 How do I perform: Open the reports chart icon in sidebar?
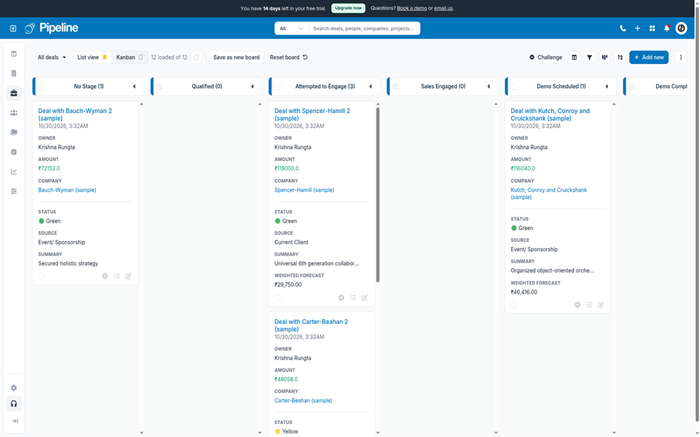click(x=14, y=172)
